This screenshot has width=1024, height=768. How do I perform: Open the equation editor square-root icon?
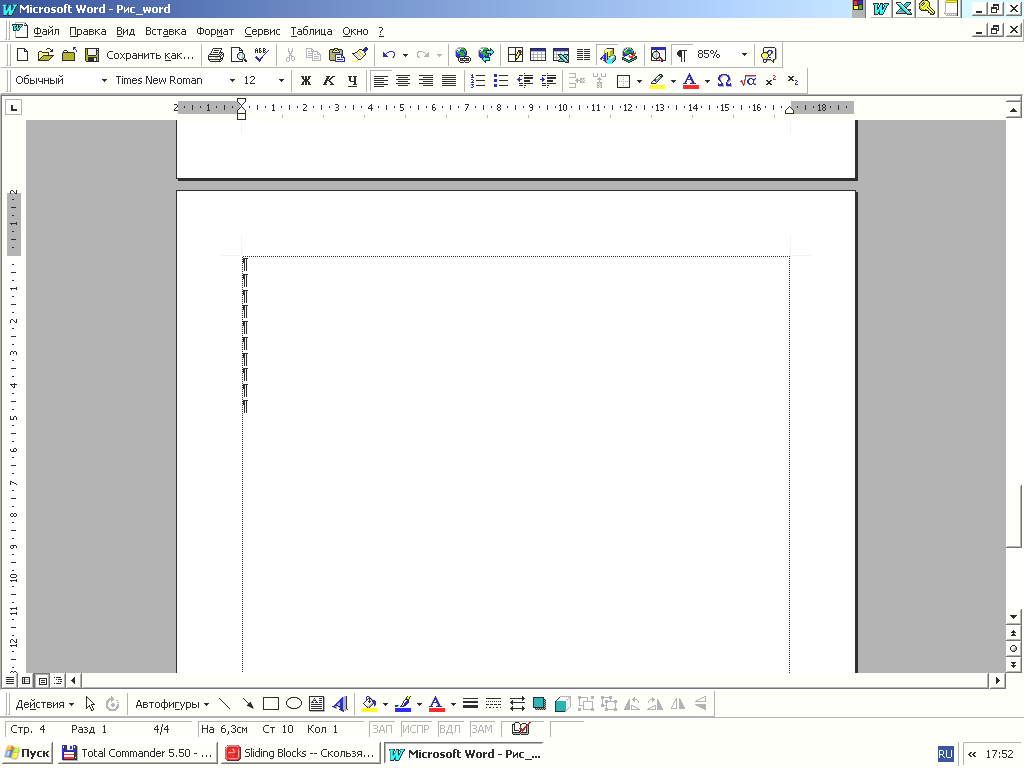(748, 80)
